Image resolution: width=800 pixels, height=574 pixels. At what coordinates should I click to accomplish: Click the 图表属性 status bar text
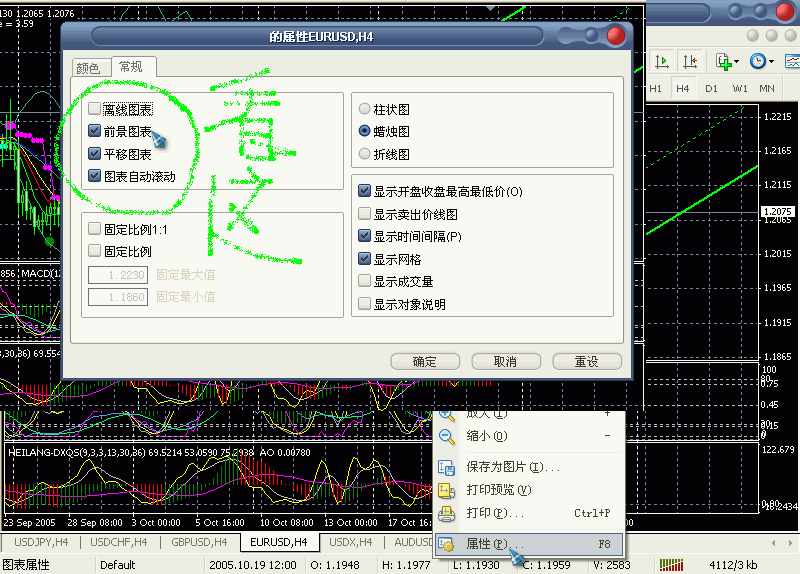[26, 565]
